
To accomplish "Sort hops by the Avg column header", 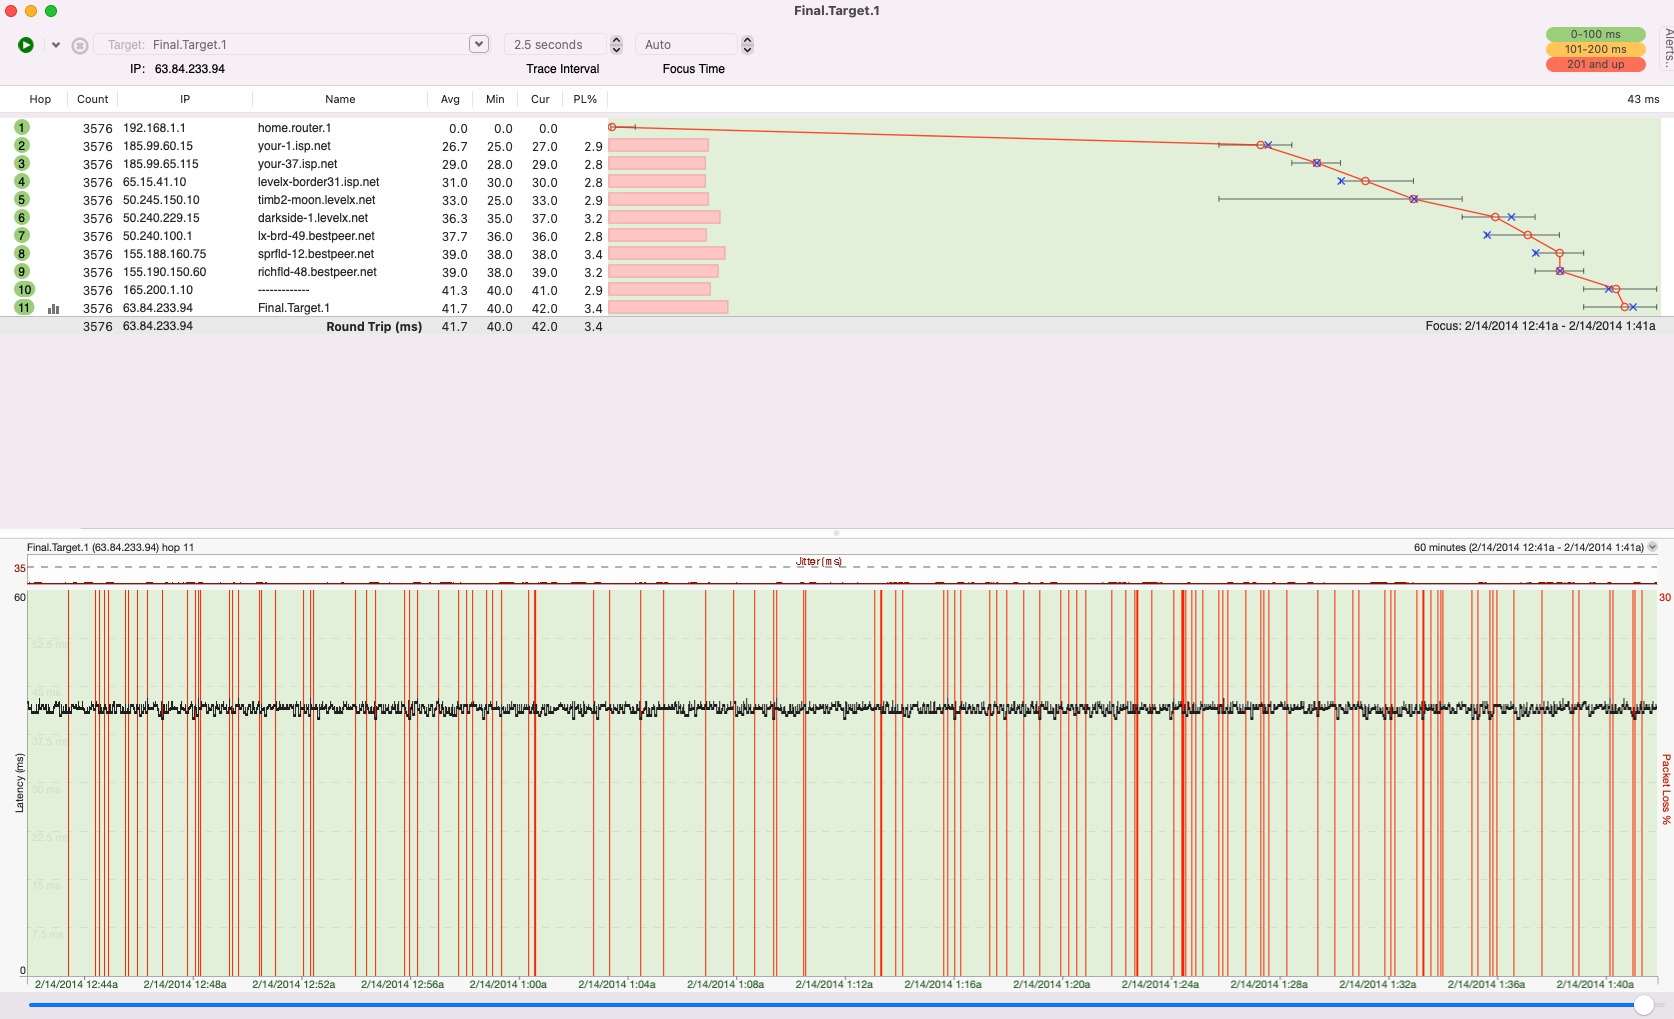I will 450,99.
